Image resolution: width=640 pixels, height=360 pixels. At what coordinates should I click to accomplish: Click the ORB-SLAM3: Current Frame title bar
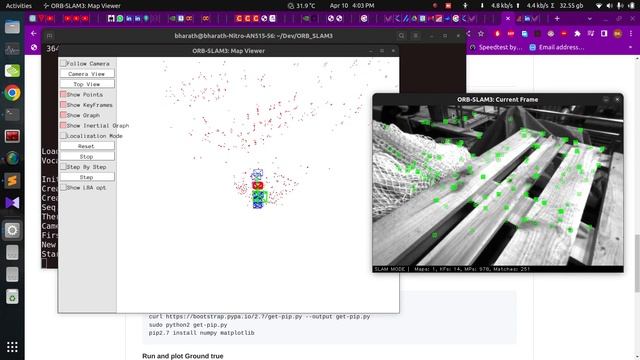point(497,99)
